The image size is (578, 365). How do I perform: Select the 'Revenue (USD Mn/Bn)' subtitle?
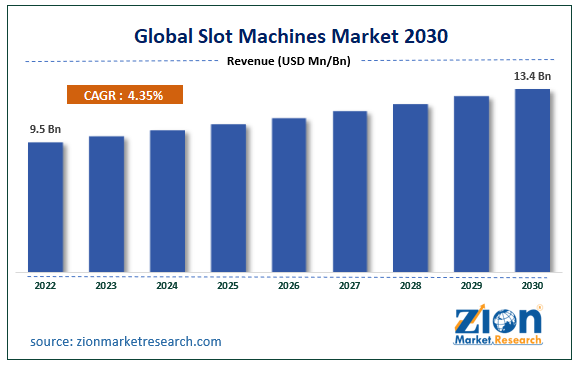[289, 61]
